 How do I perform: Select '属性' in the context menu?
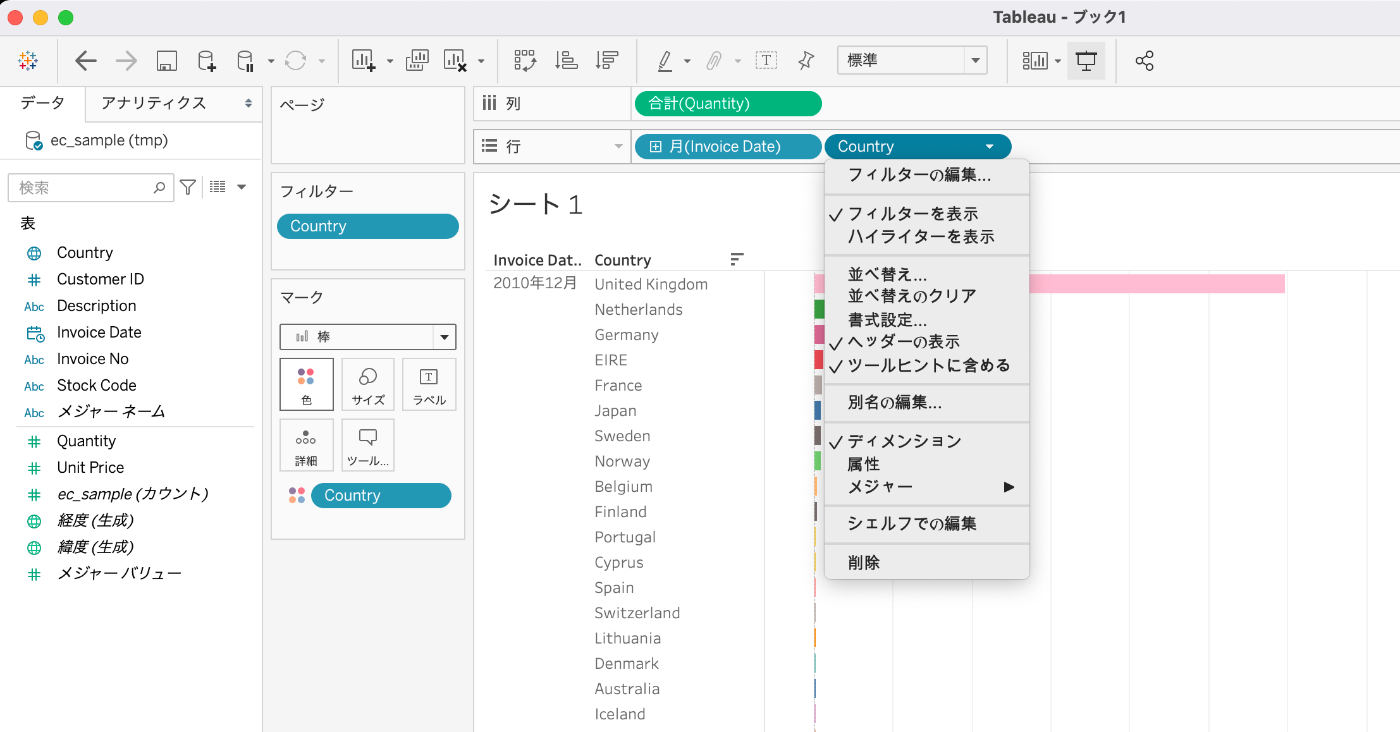click(927, 464)
